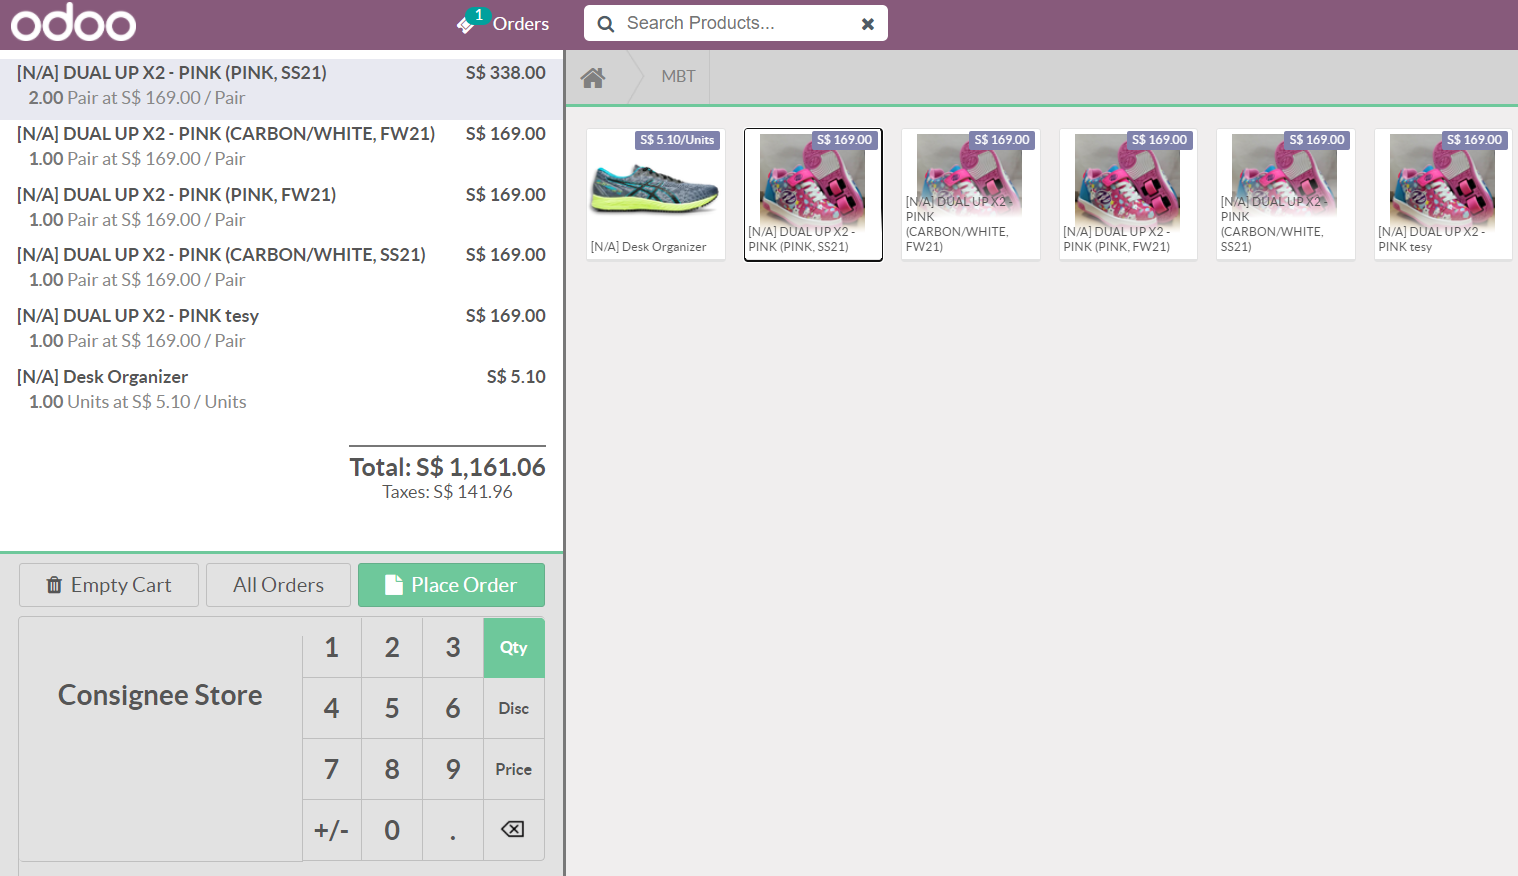This screenshot has width=1518, height=876.
Task: Click Empty Cart button
Action: [x=109, y=585]
